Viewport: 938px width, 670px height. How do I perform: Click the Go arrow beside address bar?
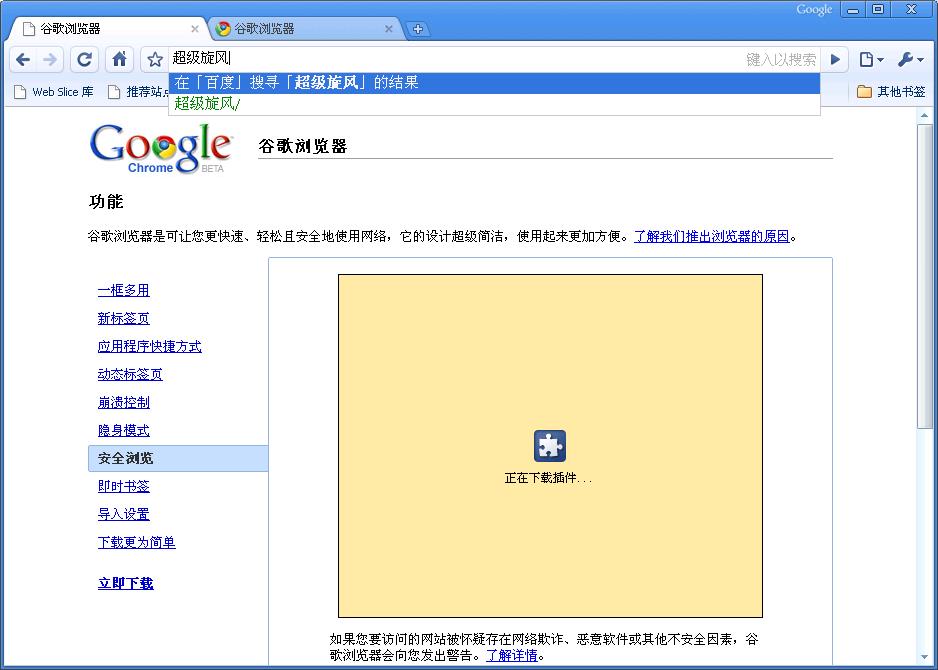[x=835, y=59]
